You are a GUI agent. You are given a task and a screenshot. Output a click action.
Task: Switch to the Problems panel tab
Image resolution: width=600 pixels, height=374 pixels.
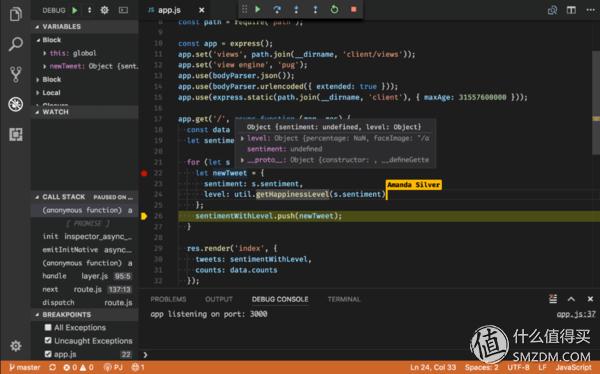(168, 299)
